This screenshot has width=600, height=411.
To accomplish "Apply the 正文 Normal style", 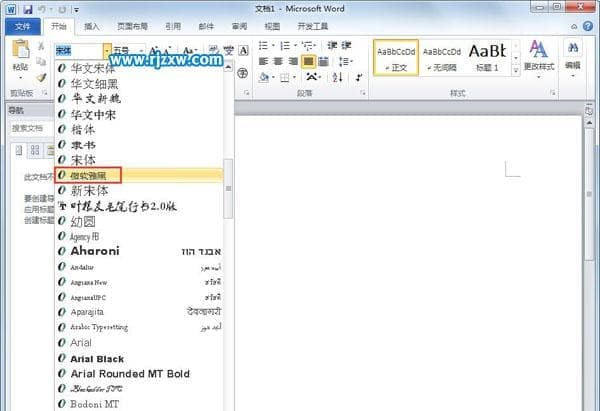I will 396,58.
